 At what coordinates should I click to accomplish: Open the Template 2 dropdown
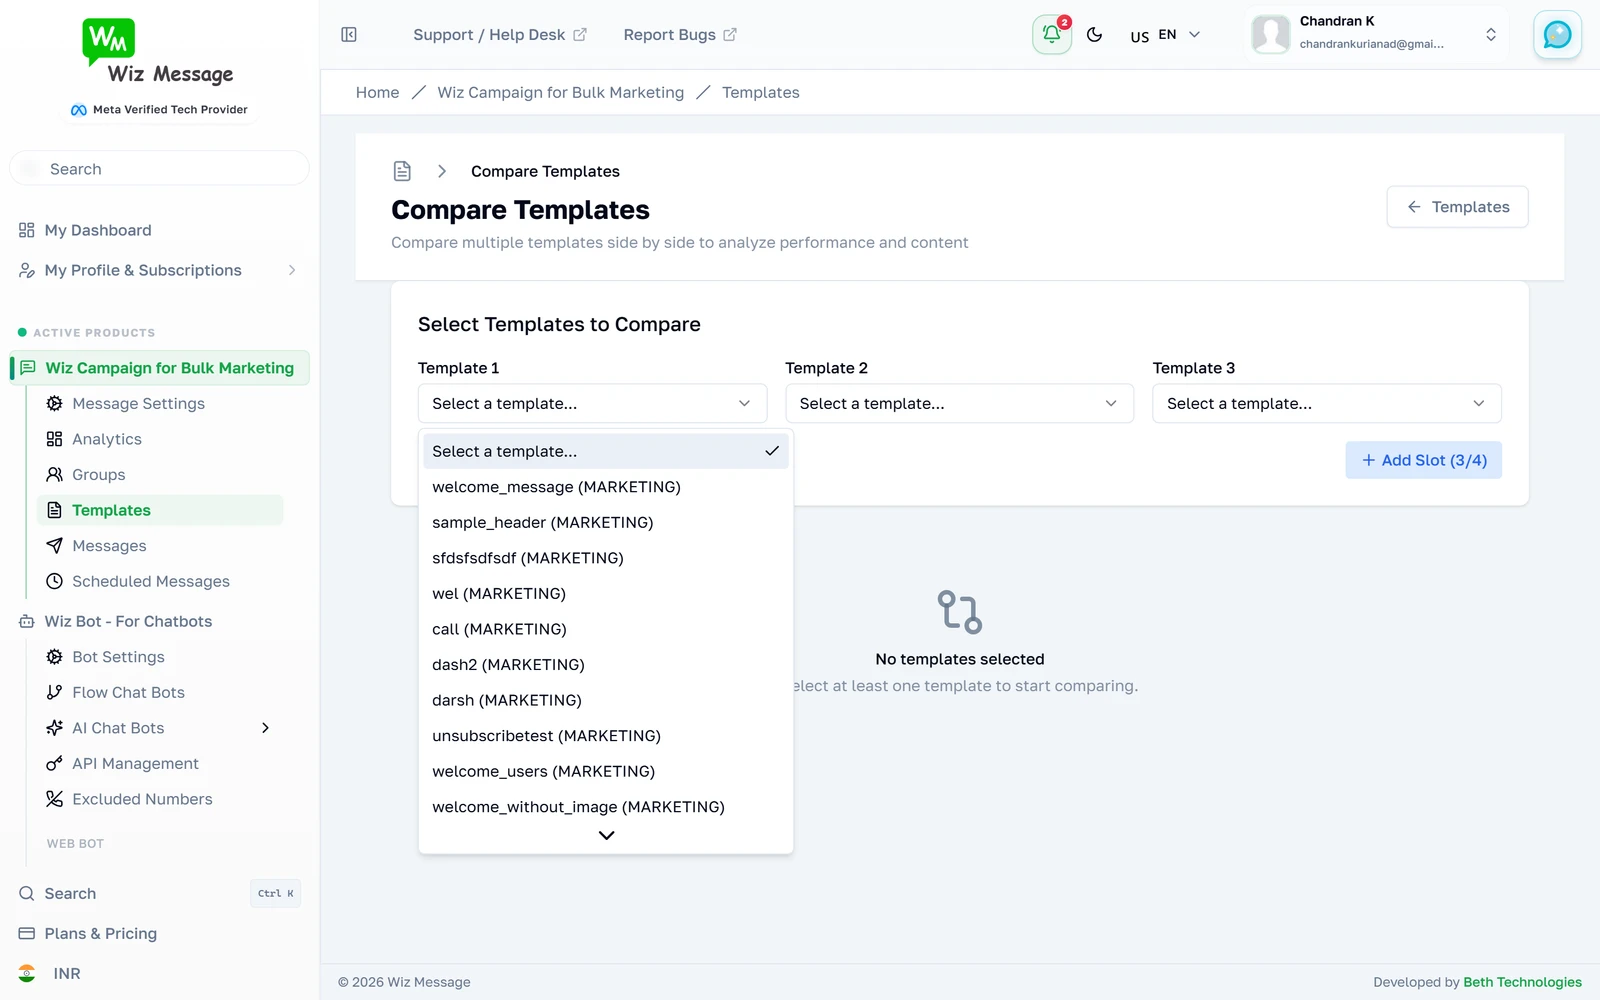click(959, 403)
